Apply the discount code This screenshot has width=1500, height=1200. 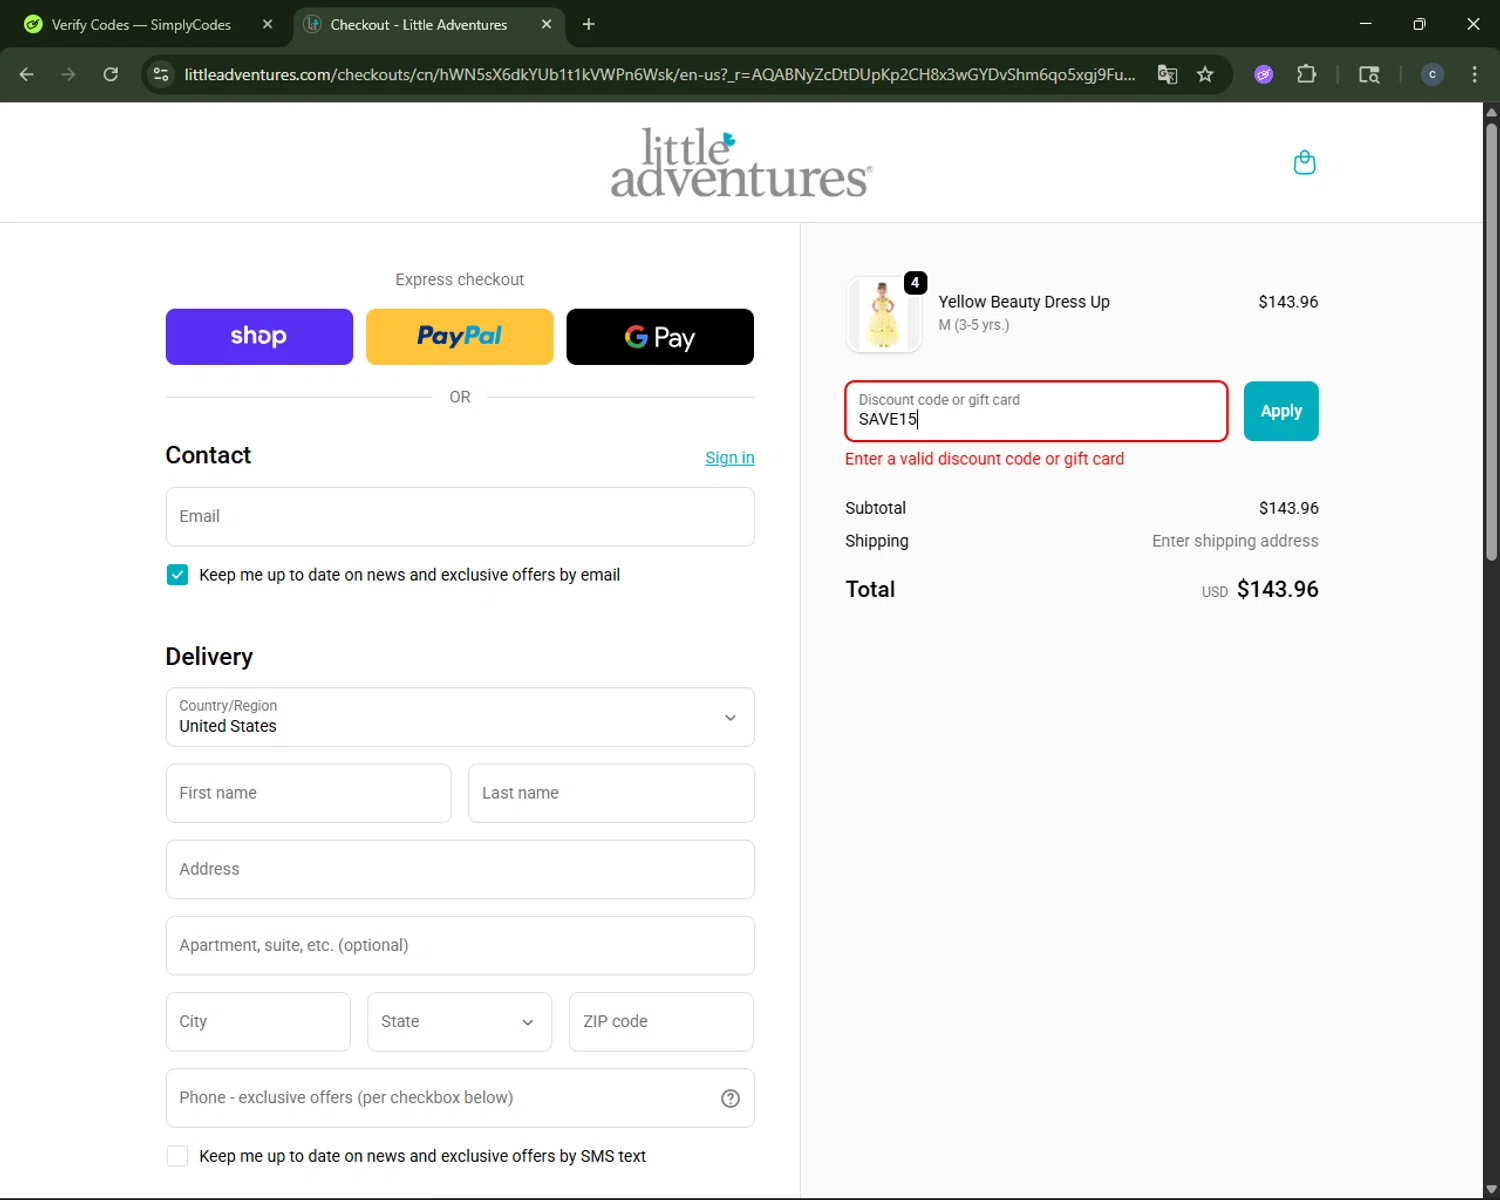(x=1281, y=411)
